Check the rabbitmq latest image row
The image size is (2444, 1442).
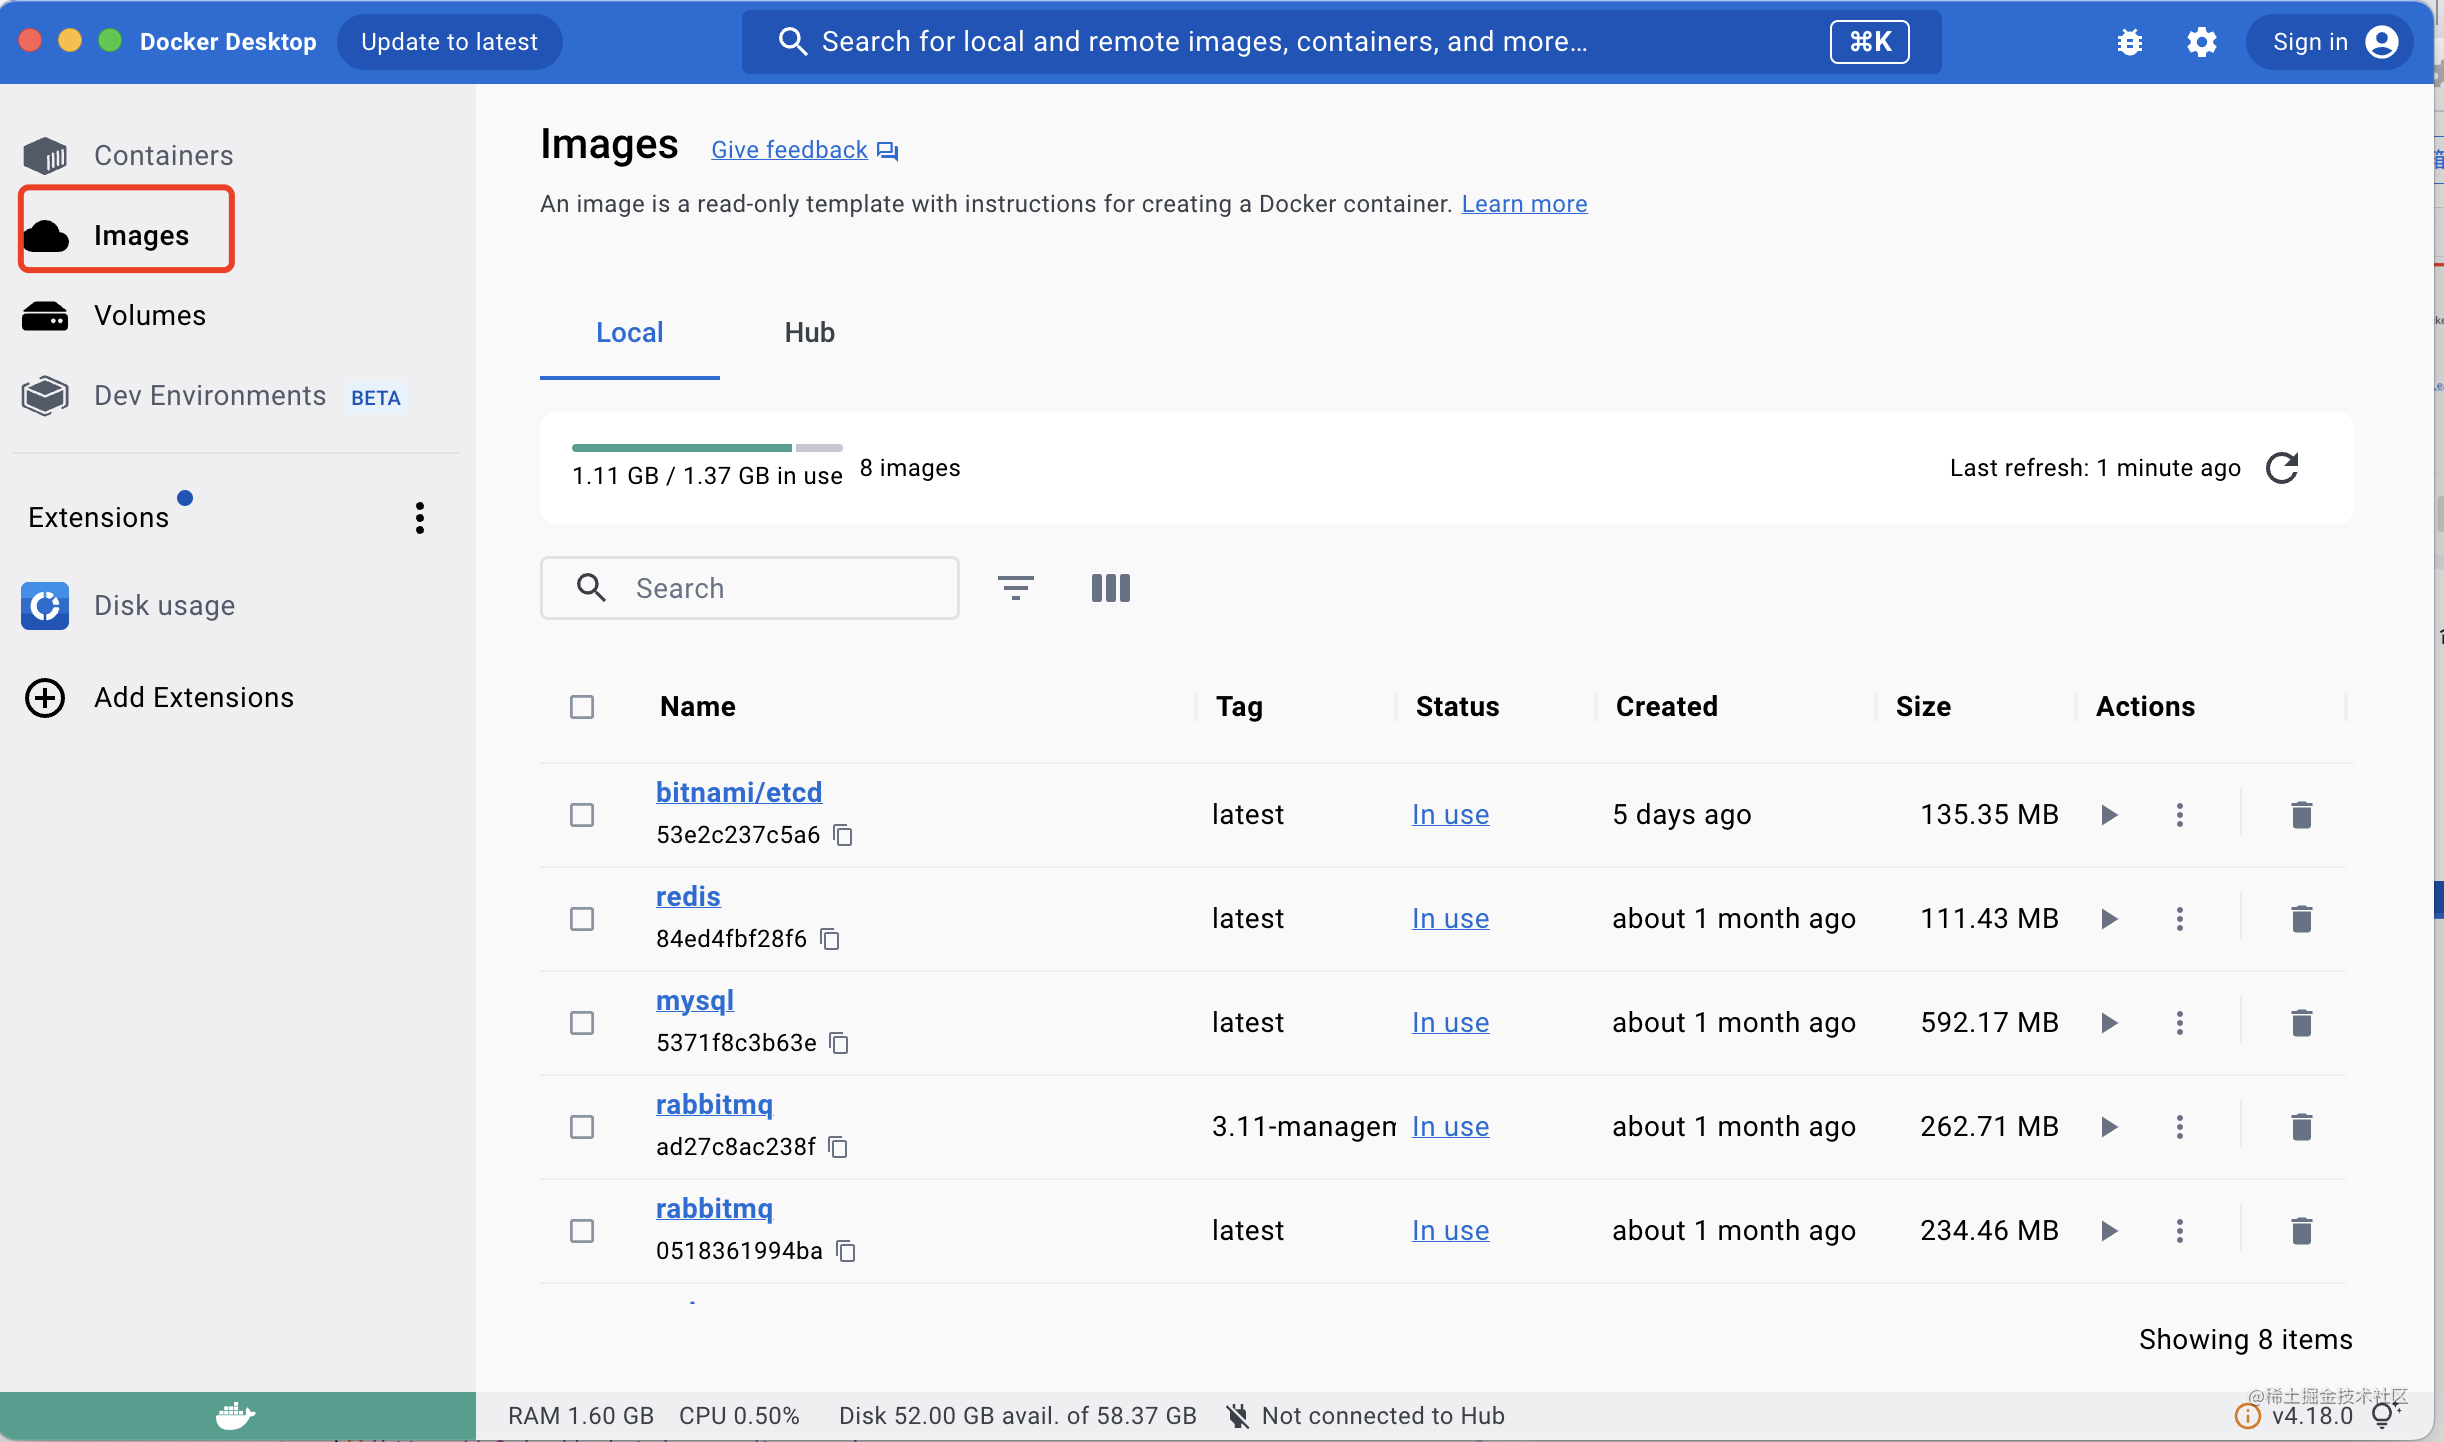click(x=581, y=1231)
